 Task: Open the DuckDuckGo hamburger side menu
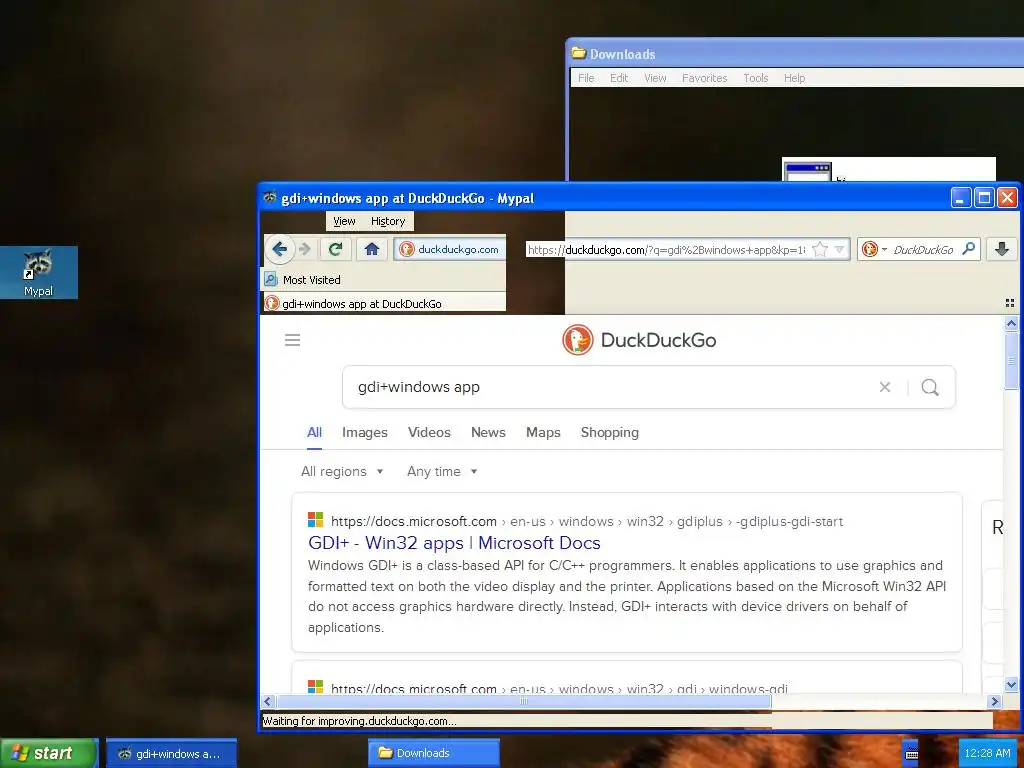pyautogui.click(x=293, y=340)
